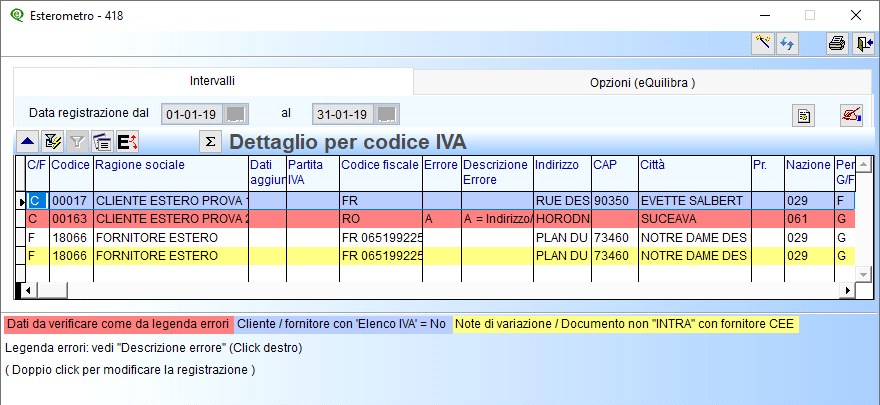Click the red strikethrough eraser icon

coord(851,115)
